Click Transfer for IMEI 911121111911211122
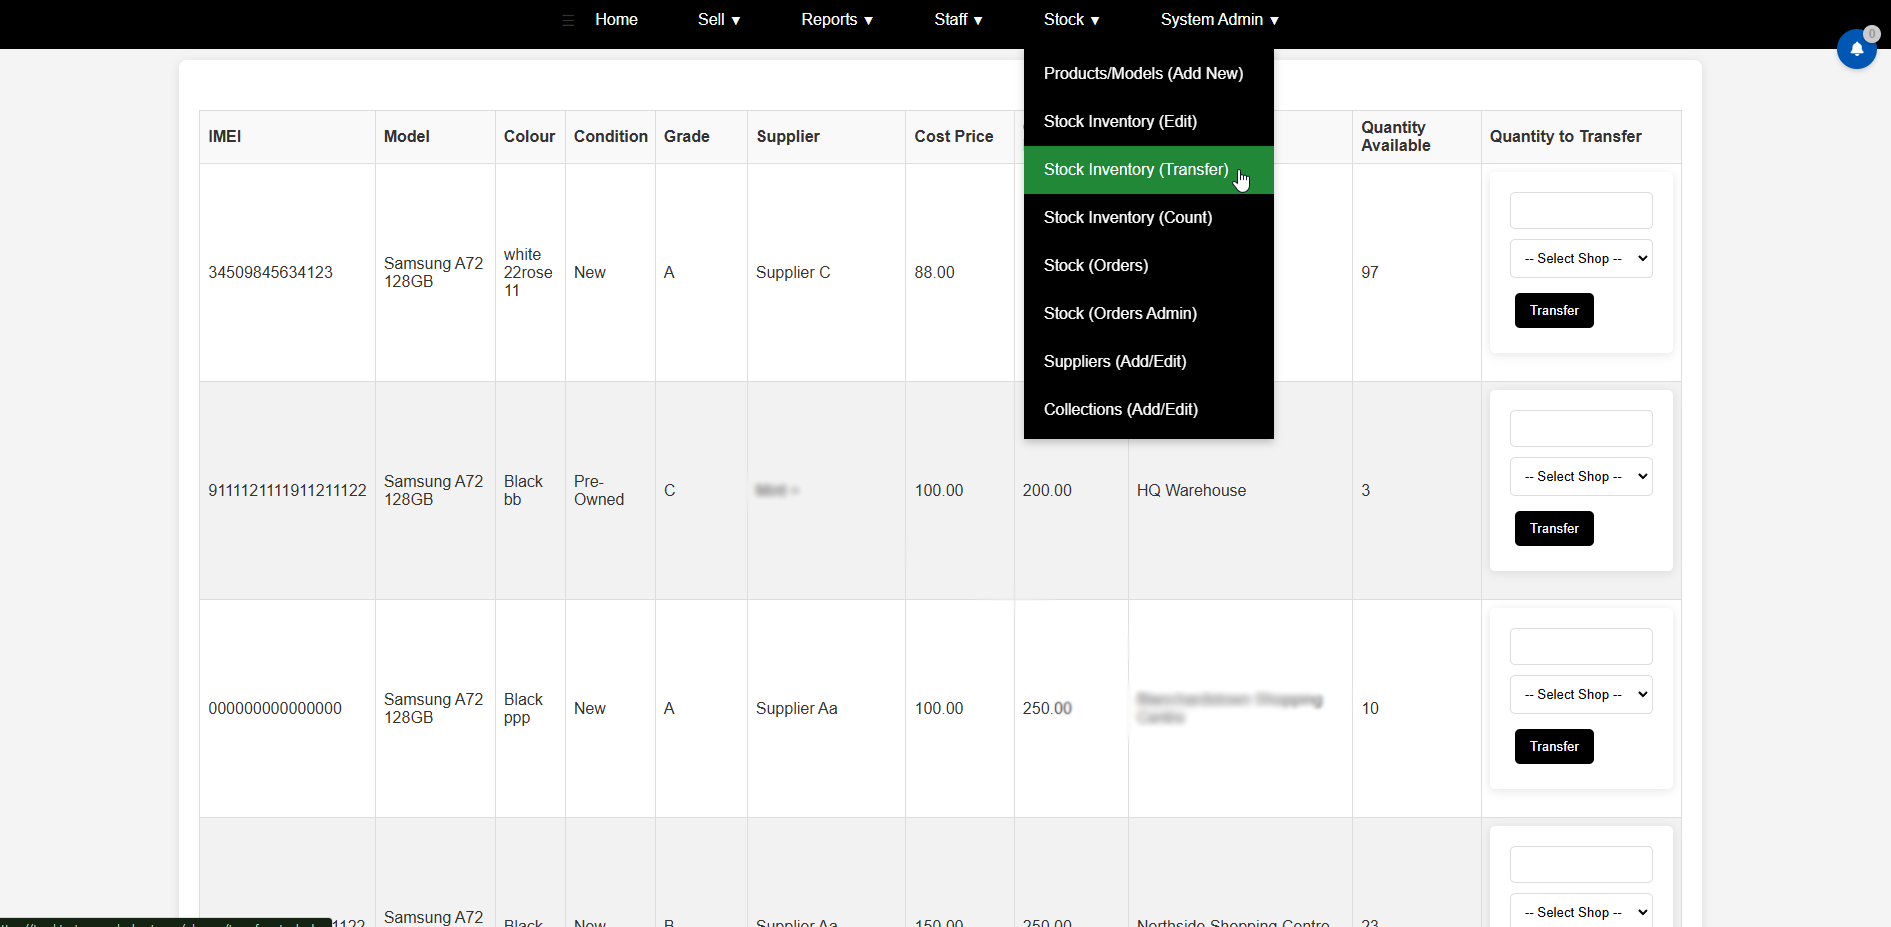This screenshot has height=927, width=1891. point(1554,529)
